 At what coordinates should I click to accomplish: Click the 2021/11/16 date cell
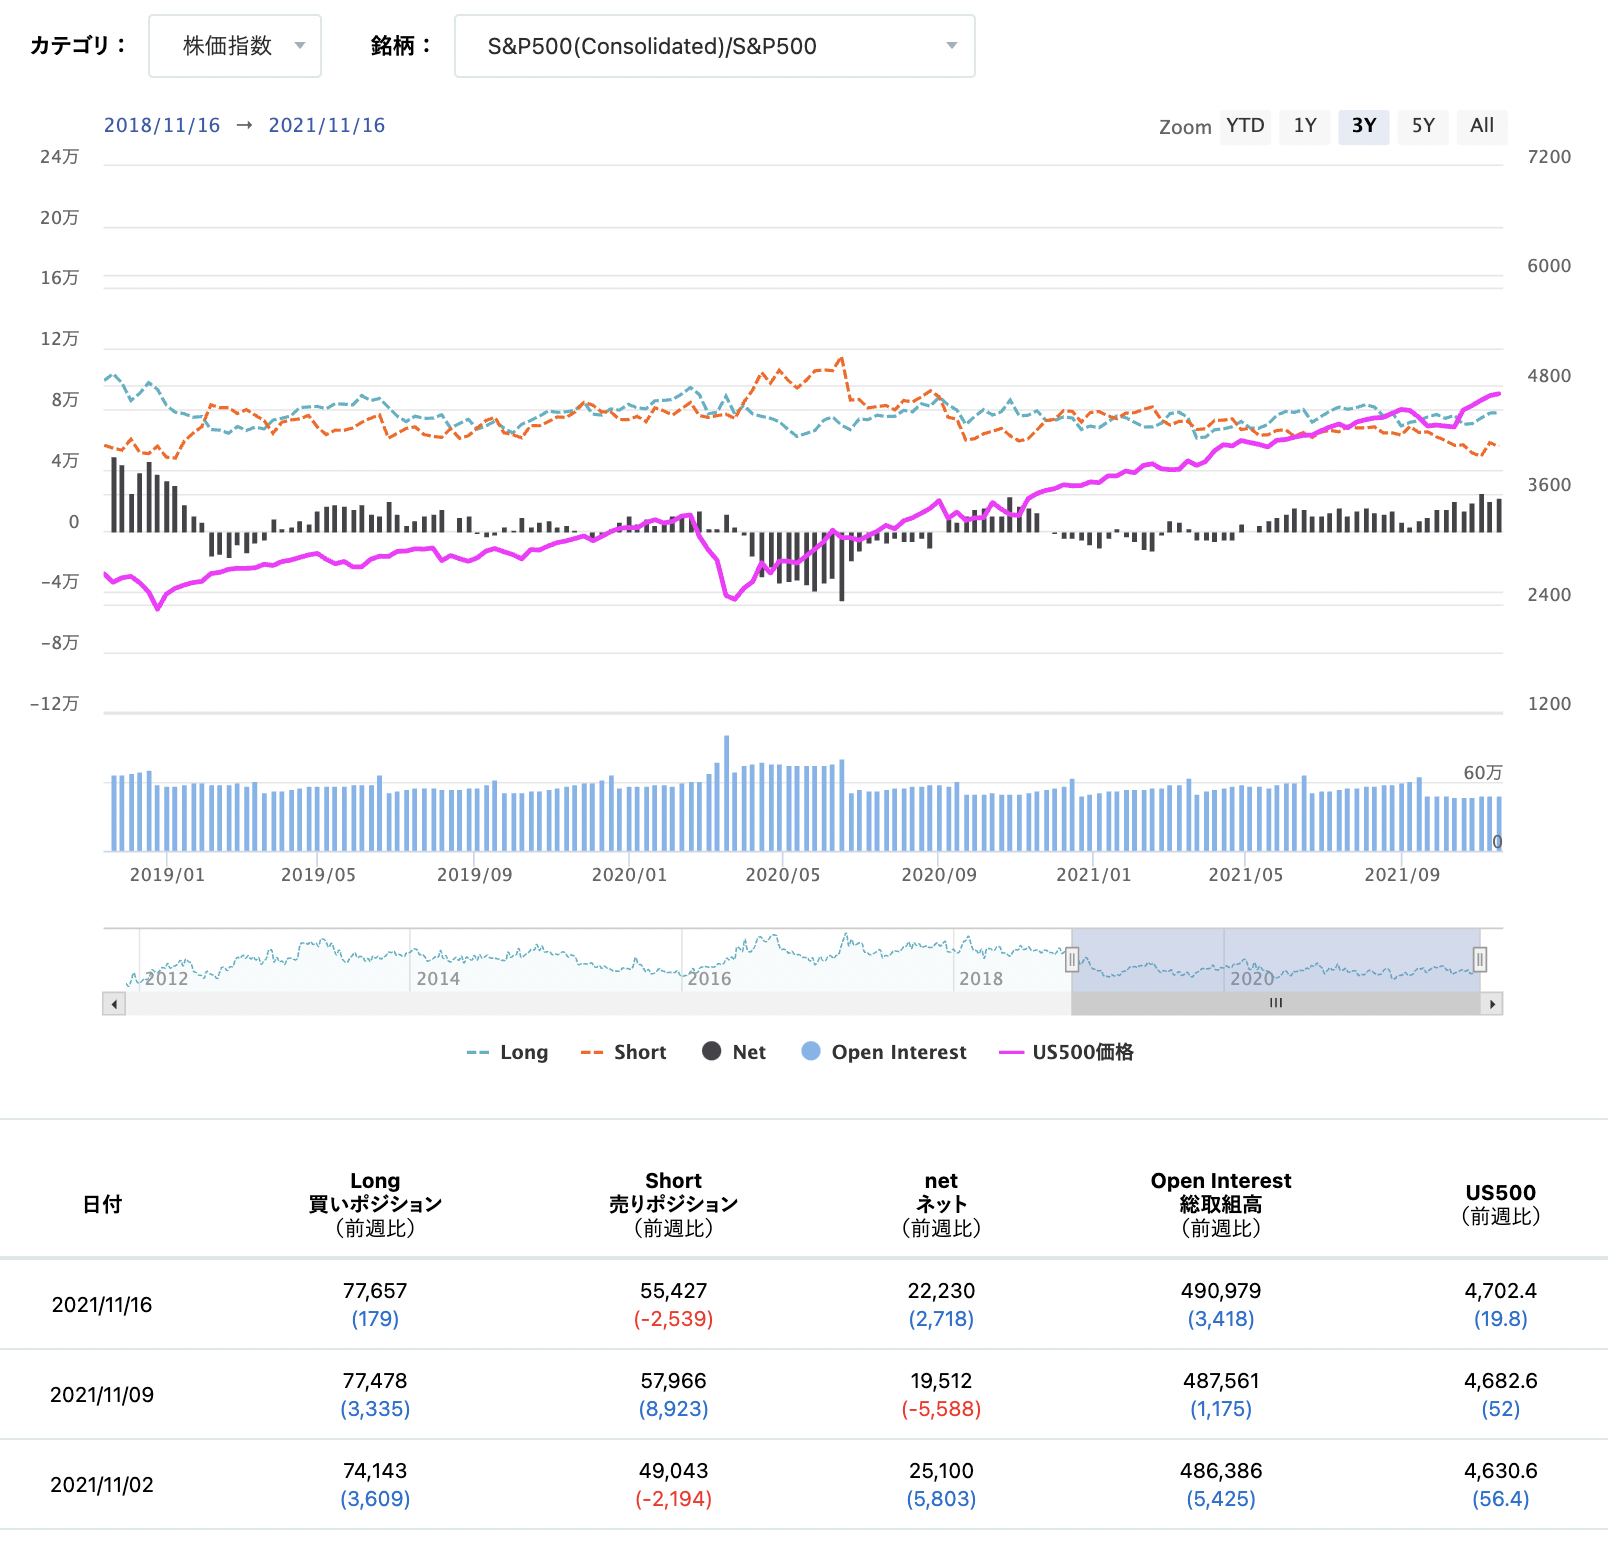tap(102, 1305)
